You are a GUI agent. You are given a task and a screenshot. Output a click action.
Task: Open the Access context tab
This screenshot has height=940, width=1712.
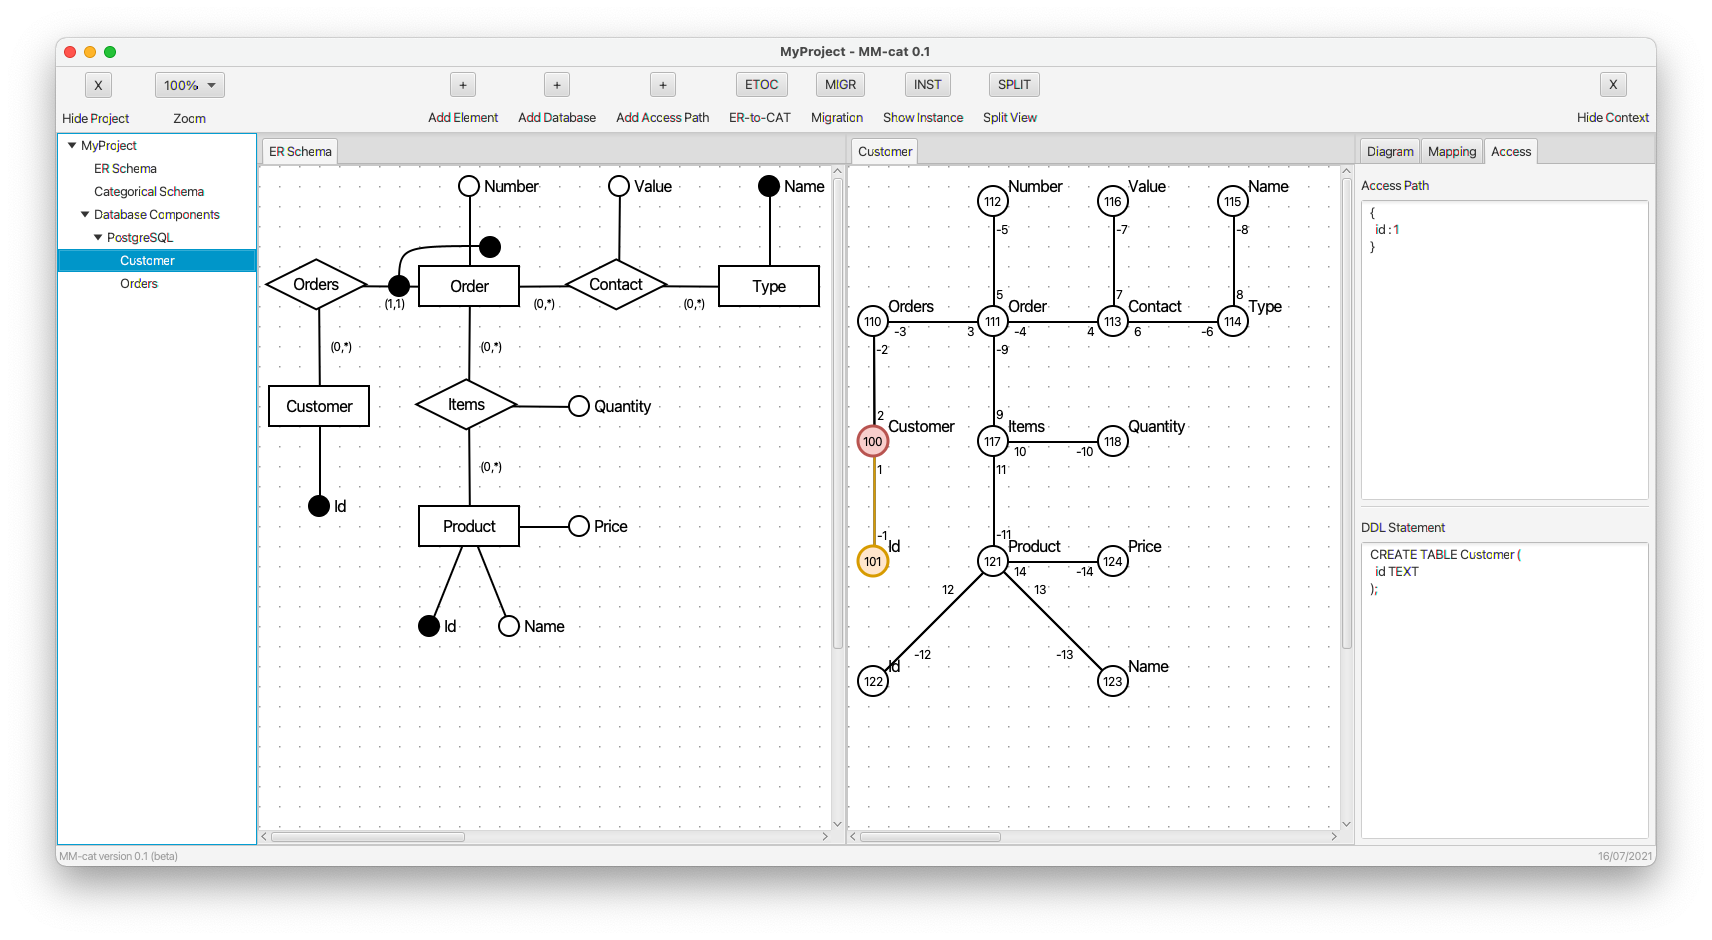coord(1511,152)
